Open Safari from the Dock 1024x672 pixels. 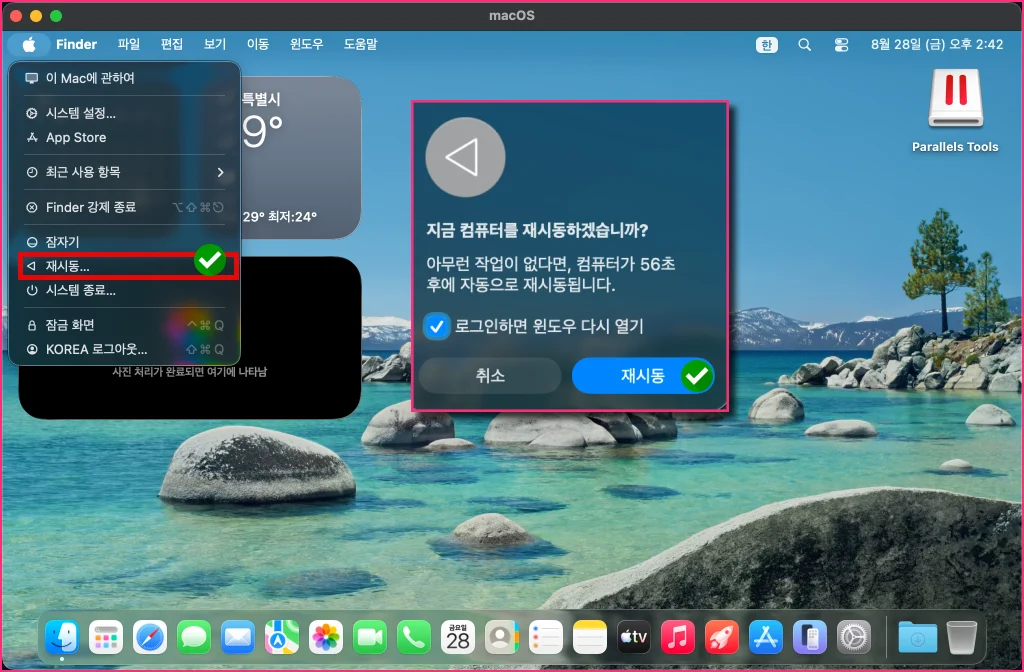pyautogui.click(x=150, y=637)
